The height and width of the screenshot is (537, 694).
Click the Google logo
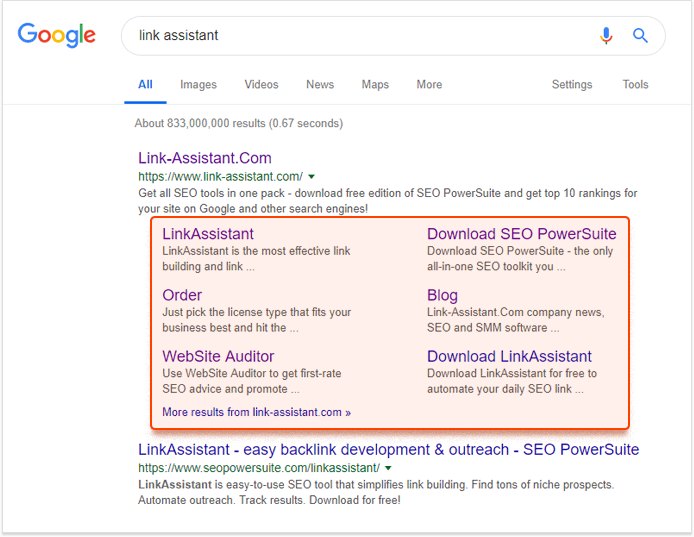coord(57,35)
